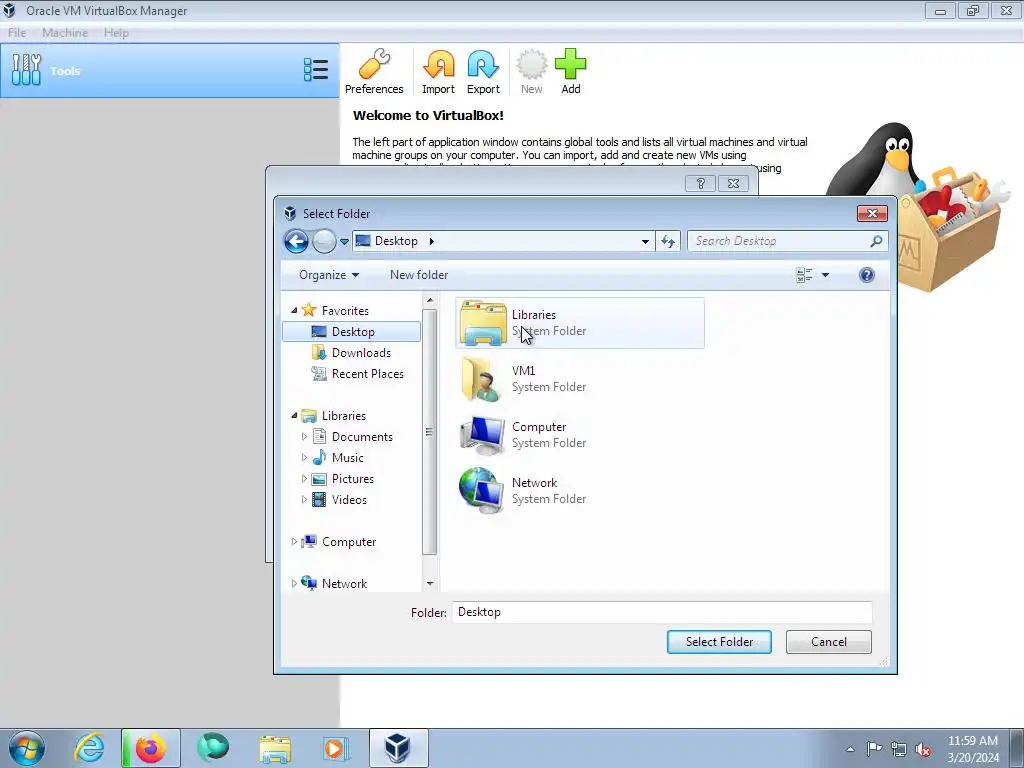Image resolution: width=1024 pixels, height=768 pixels.
Task: Expand the Pictures library node
Action: (304, 479)
